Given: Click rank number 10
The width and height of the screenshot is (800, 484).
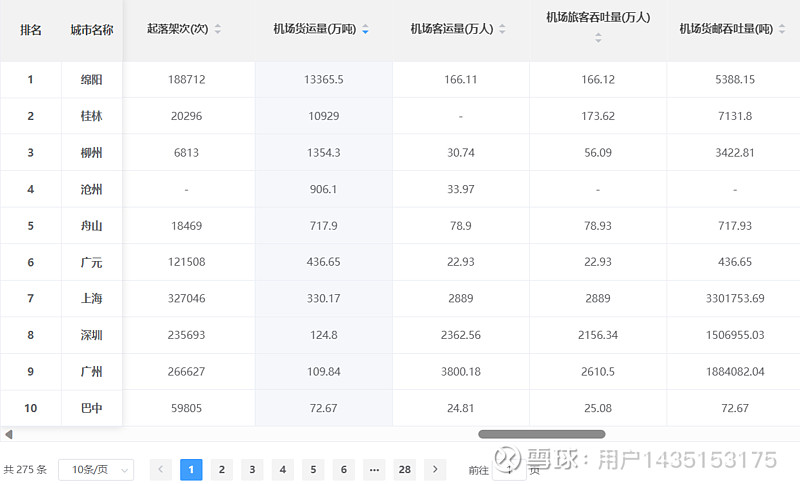Looking at the screenshot, I should pyautogui.click(x=31, y=408).
